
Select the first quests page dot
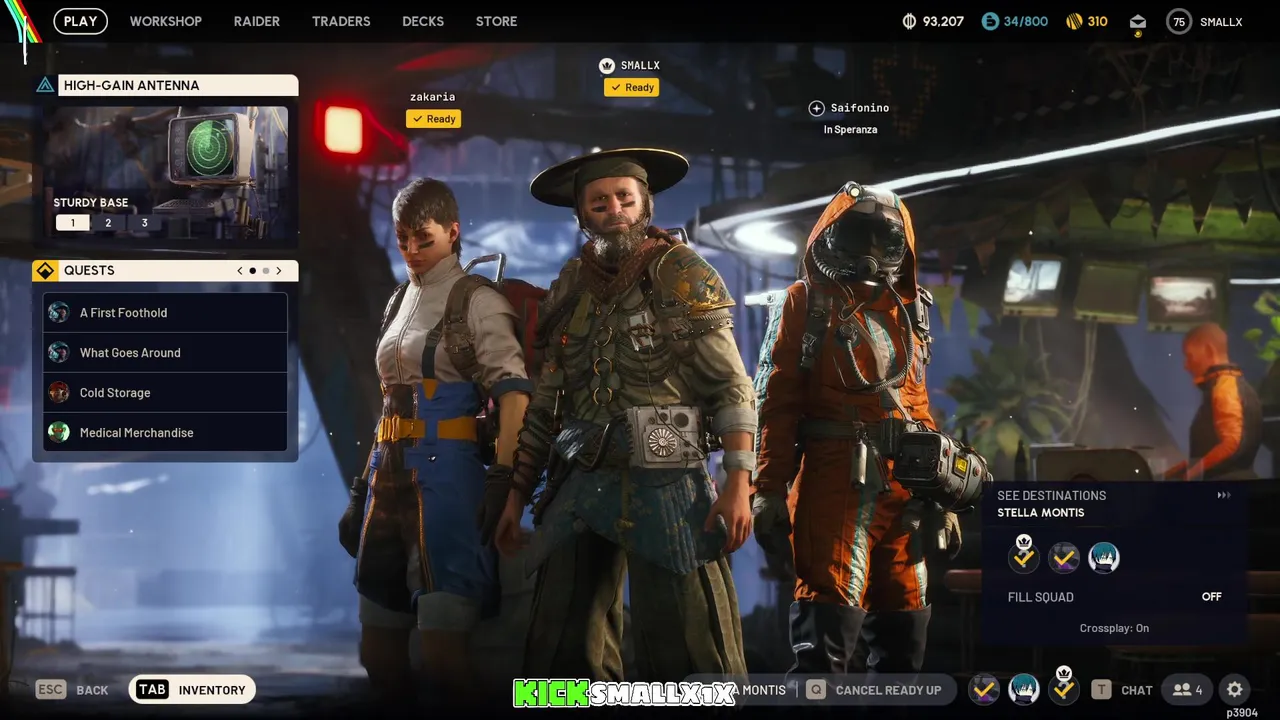[253, 271]
